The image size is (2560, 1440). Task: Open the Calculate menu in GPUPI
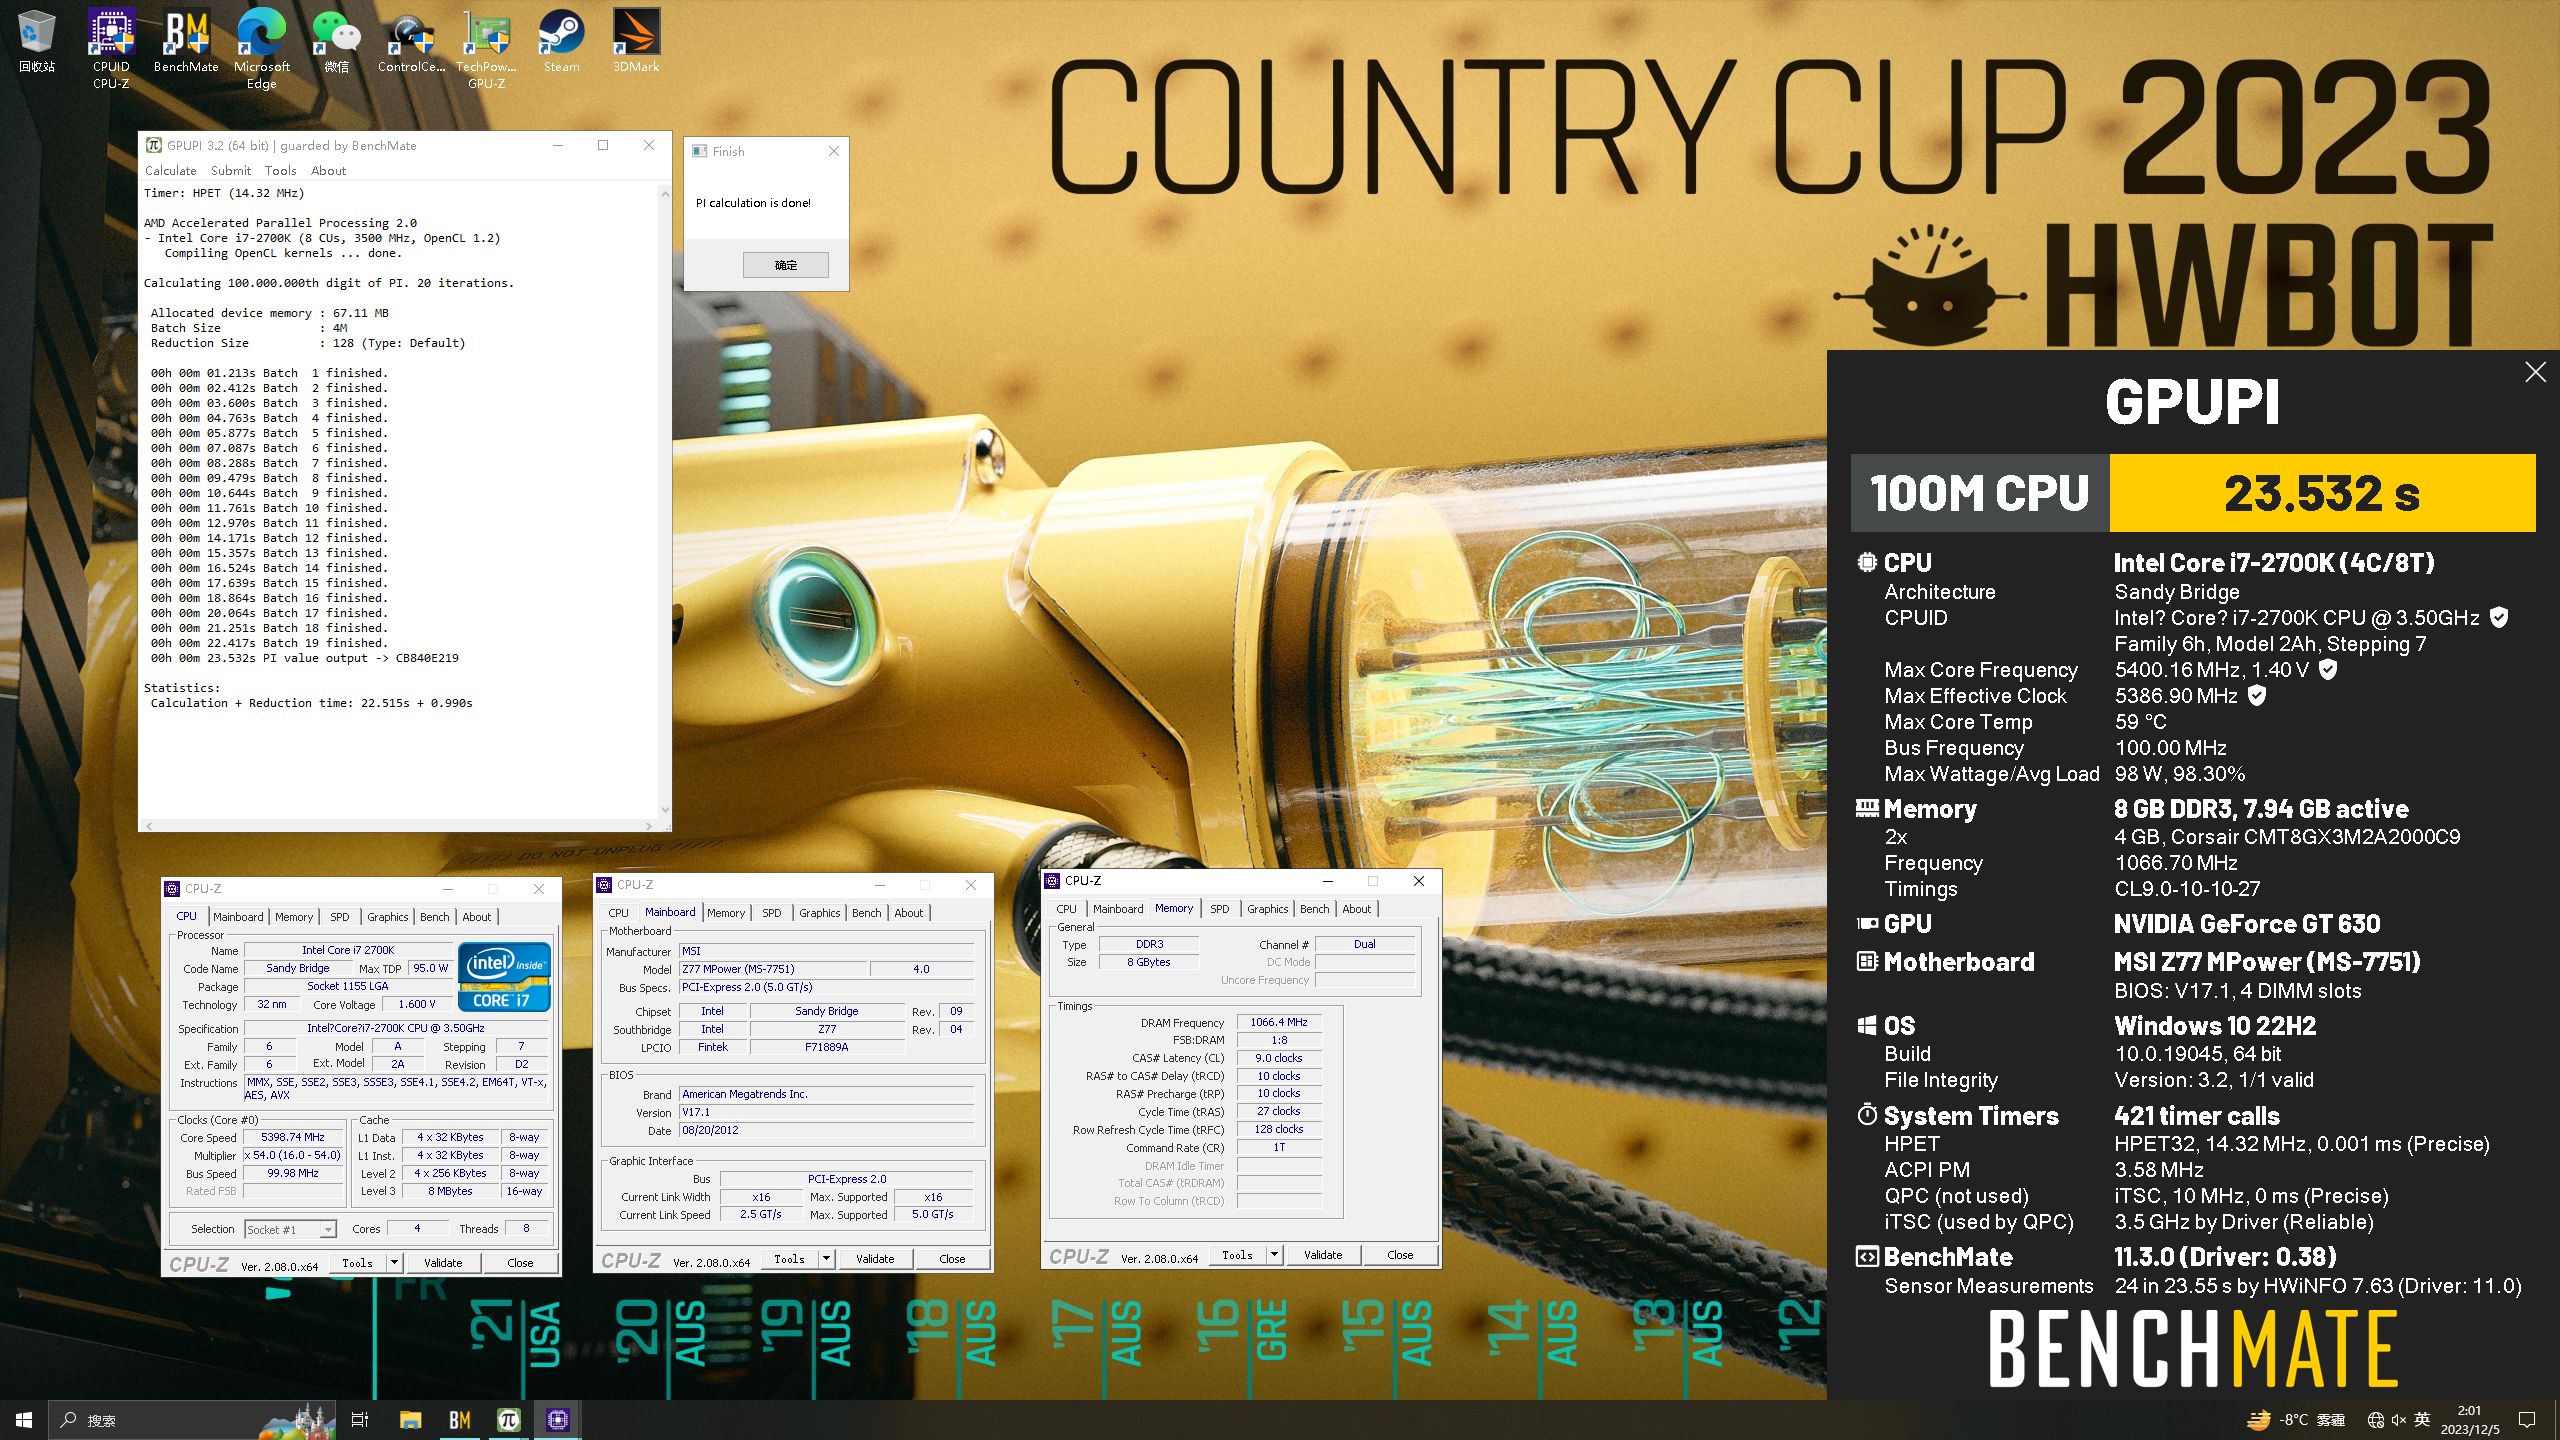pos(170,171)
